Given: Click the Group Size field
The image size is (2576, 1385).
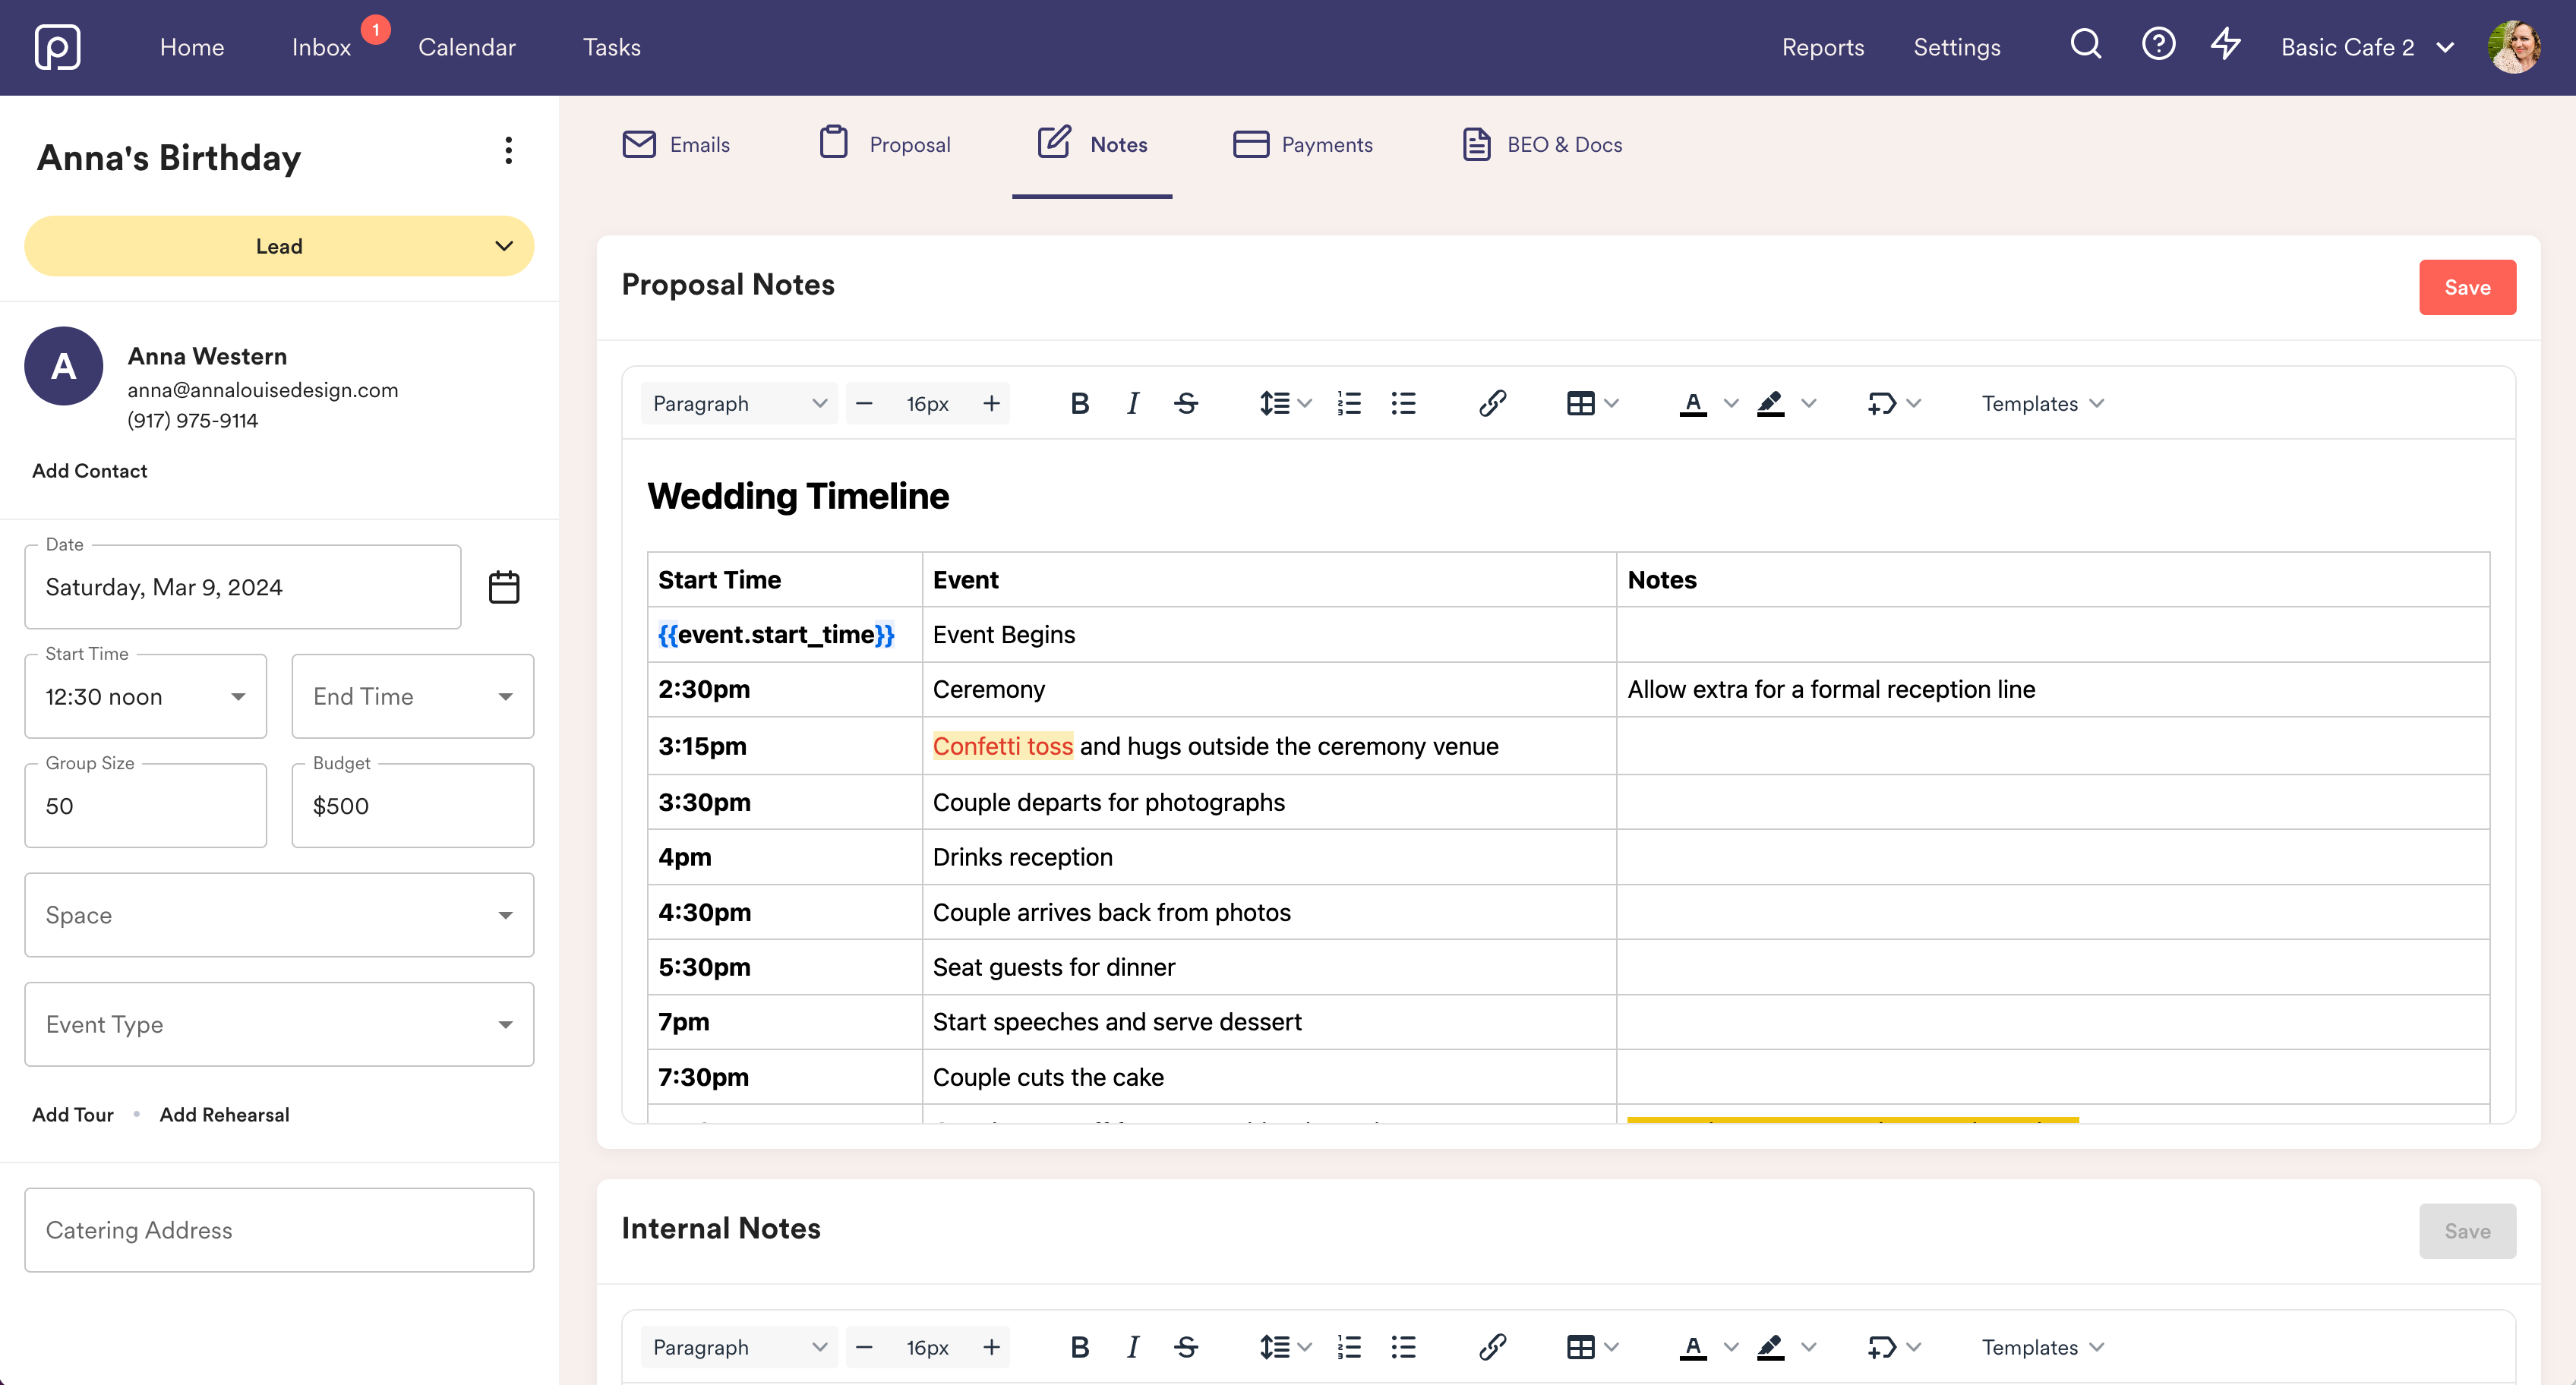Looking at the screenshot, I should click(x=146, y=806).
